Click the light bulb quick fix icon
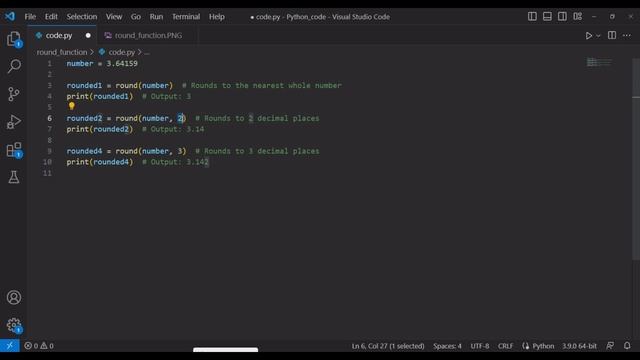Screen dimensions: 640x360 click(71, 106)
